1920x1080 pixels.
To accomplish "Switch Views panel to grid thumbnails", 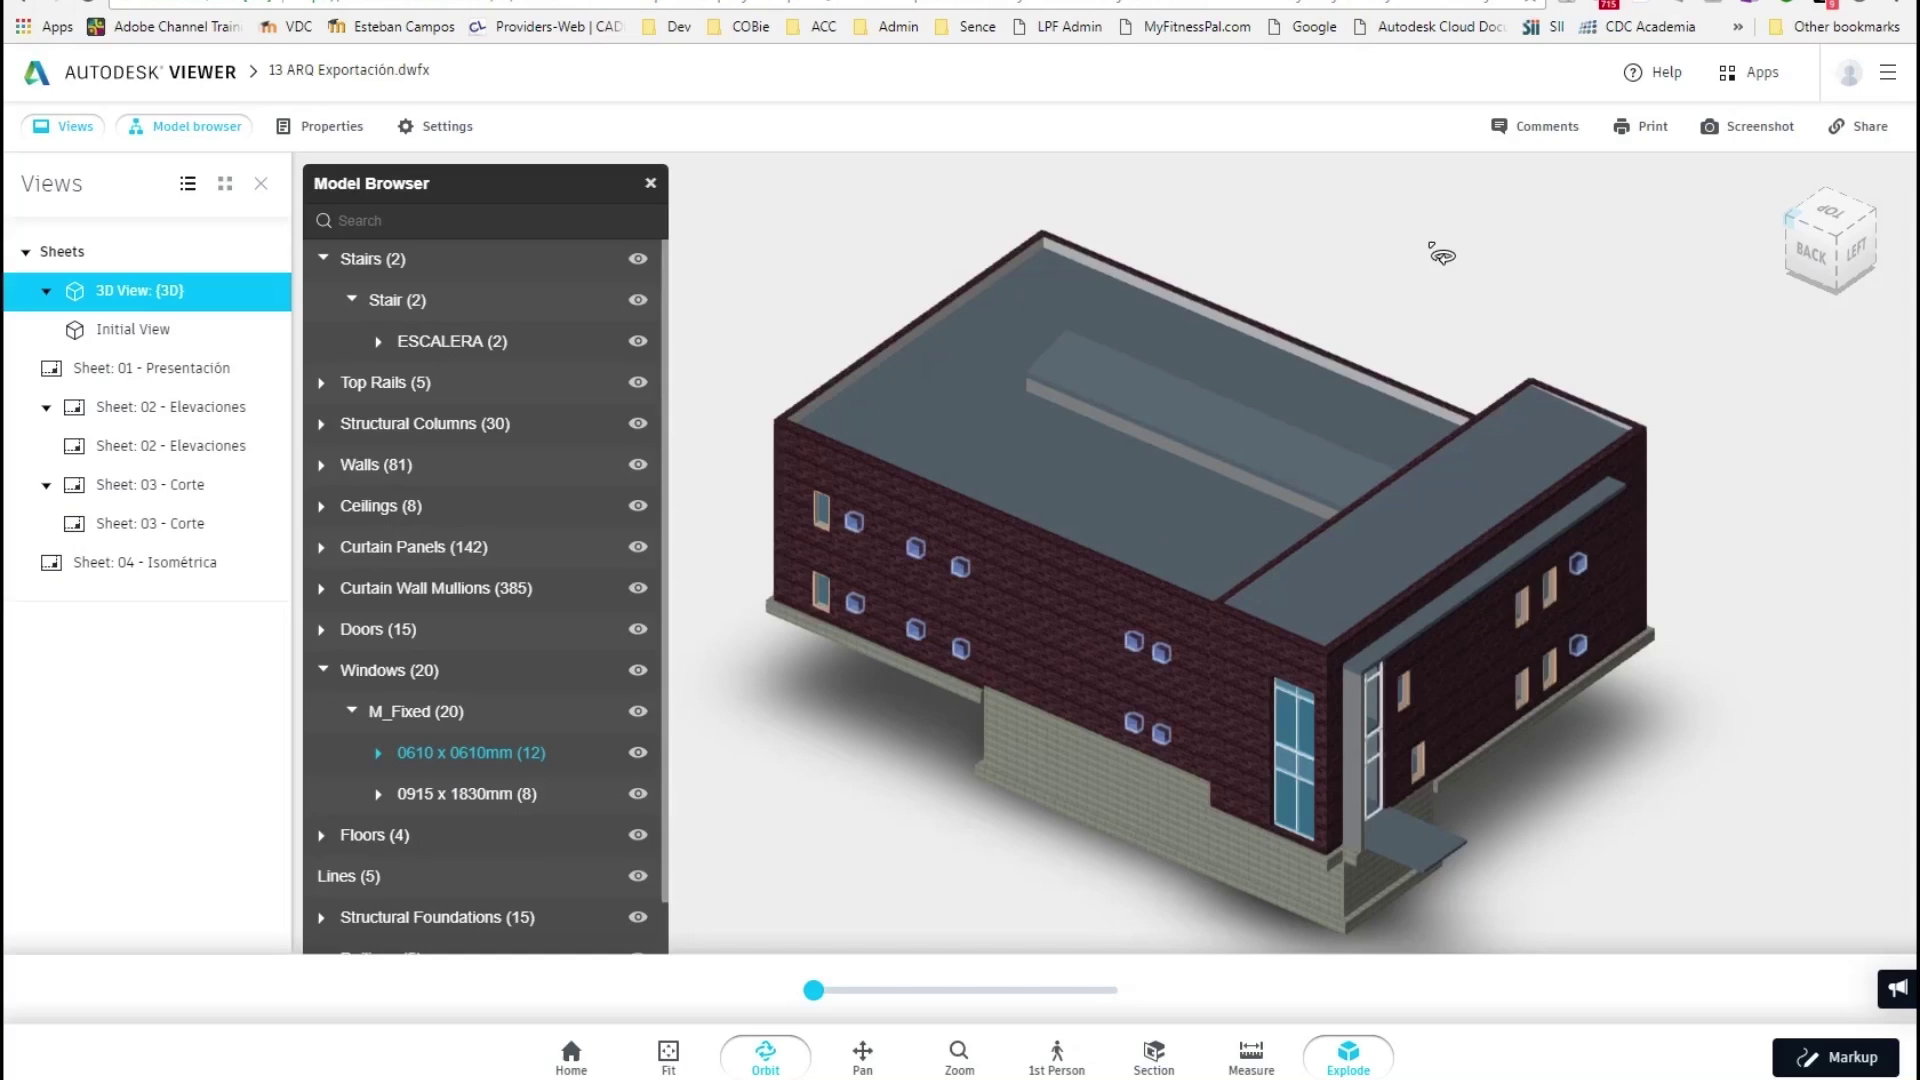I will (225, 184).
